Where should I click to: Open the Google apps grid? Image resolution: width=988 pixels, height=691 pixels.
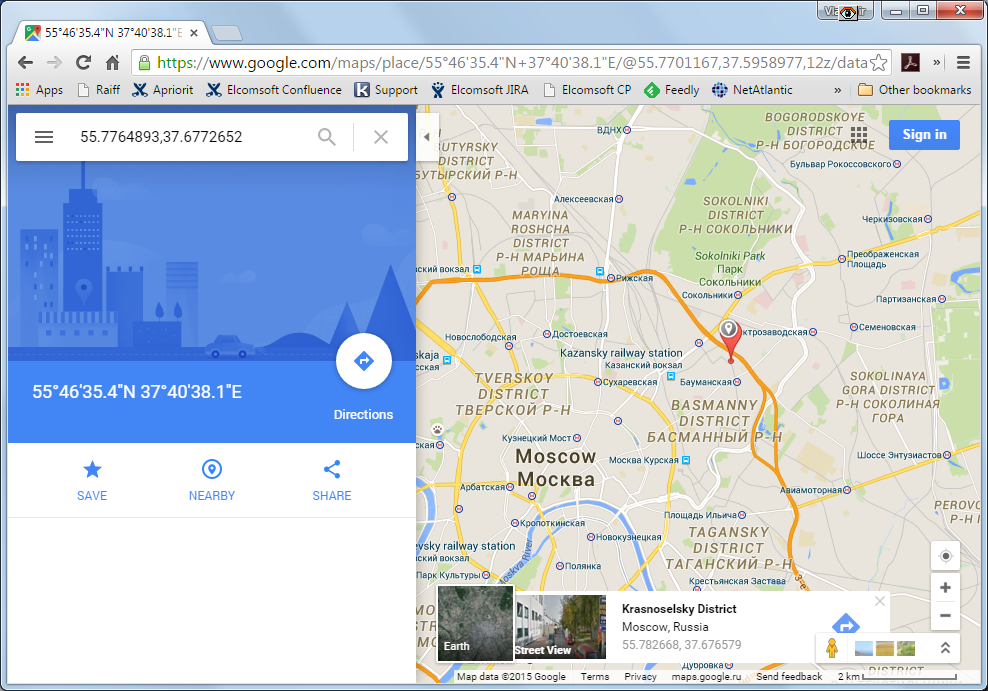[x=859, y=135]
